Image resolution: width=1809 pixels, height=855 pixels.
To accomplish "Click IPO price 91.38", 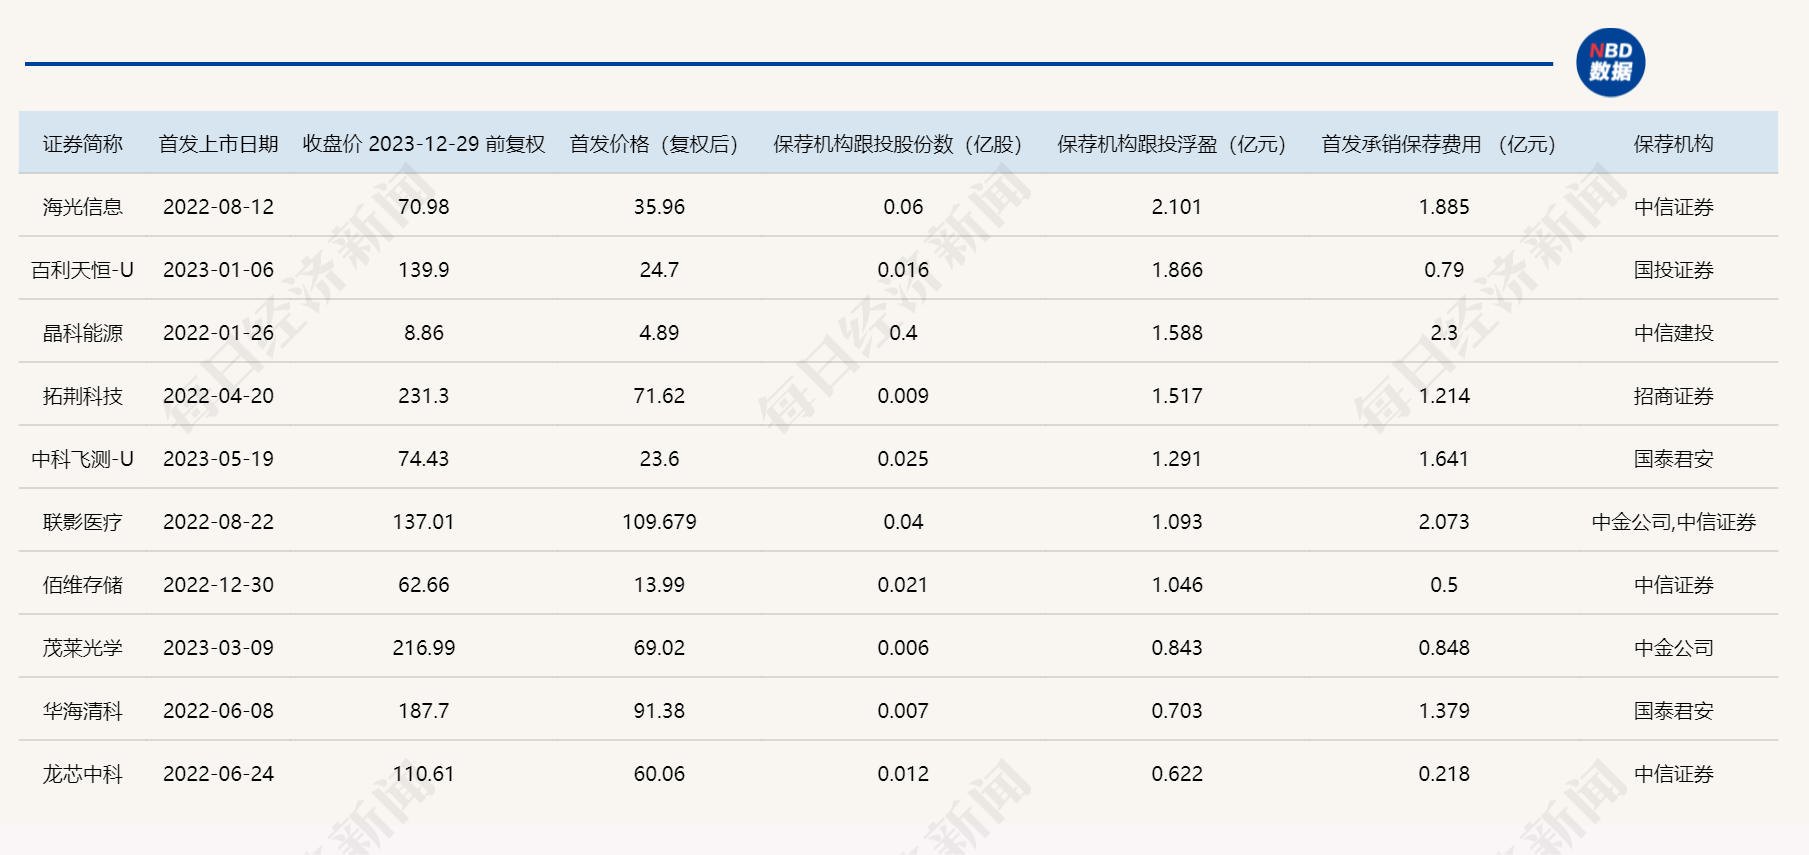I will coord(659,711).
